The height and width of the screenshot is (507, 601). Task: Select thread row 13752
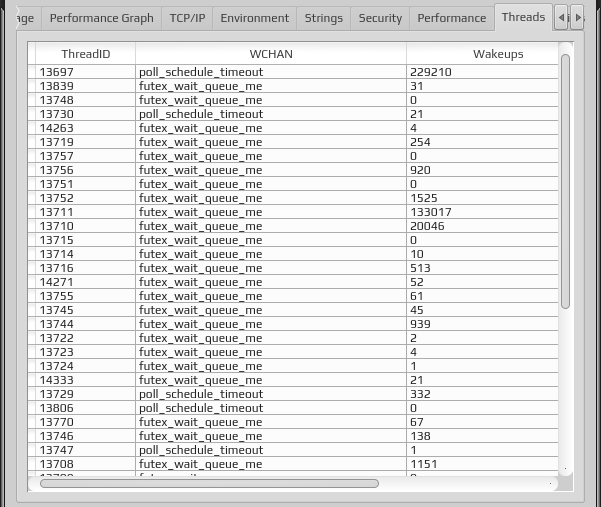(293, 198)
